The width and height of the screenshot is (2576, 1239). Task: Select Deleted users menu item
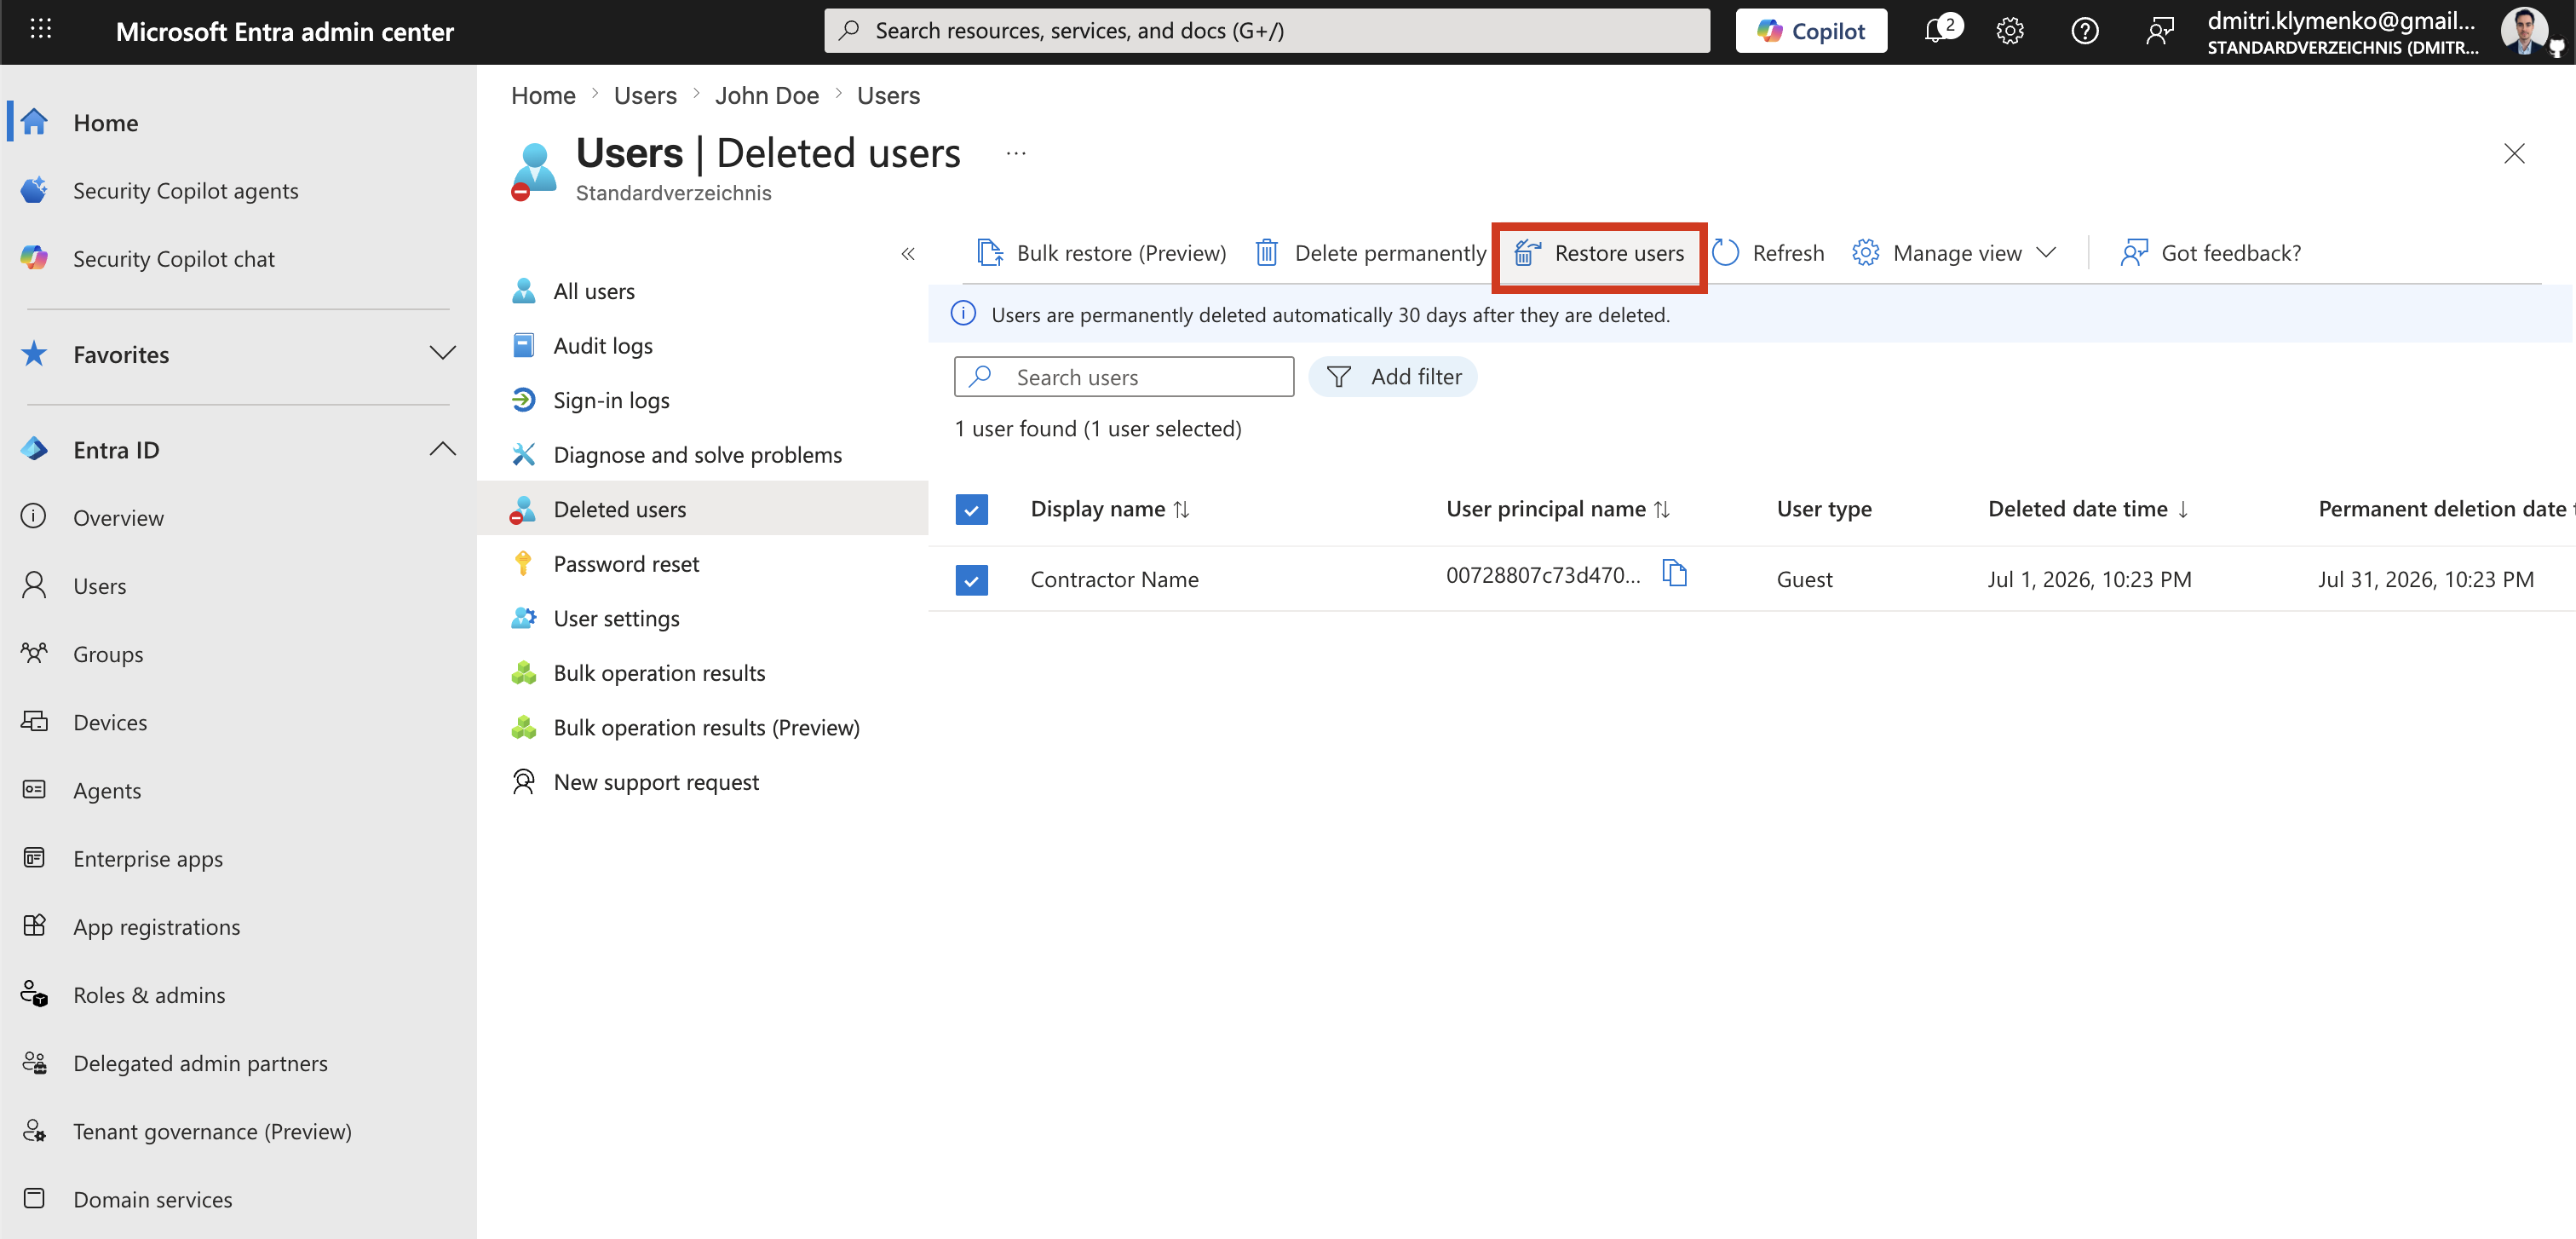click(x=702, y=509)
